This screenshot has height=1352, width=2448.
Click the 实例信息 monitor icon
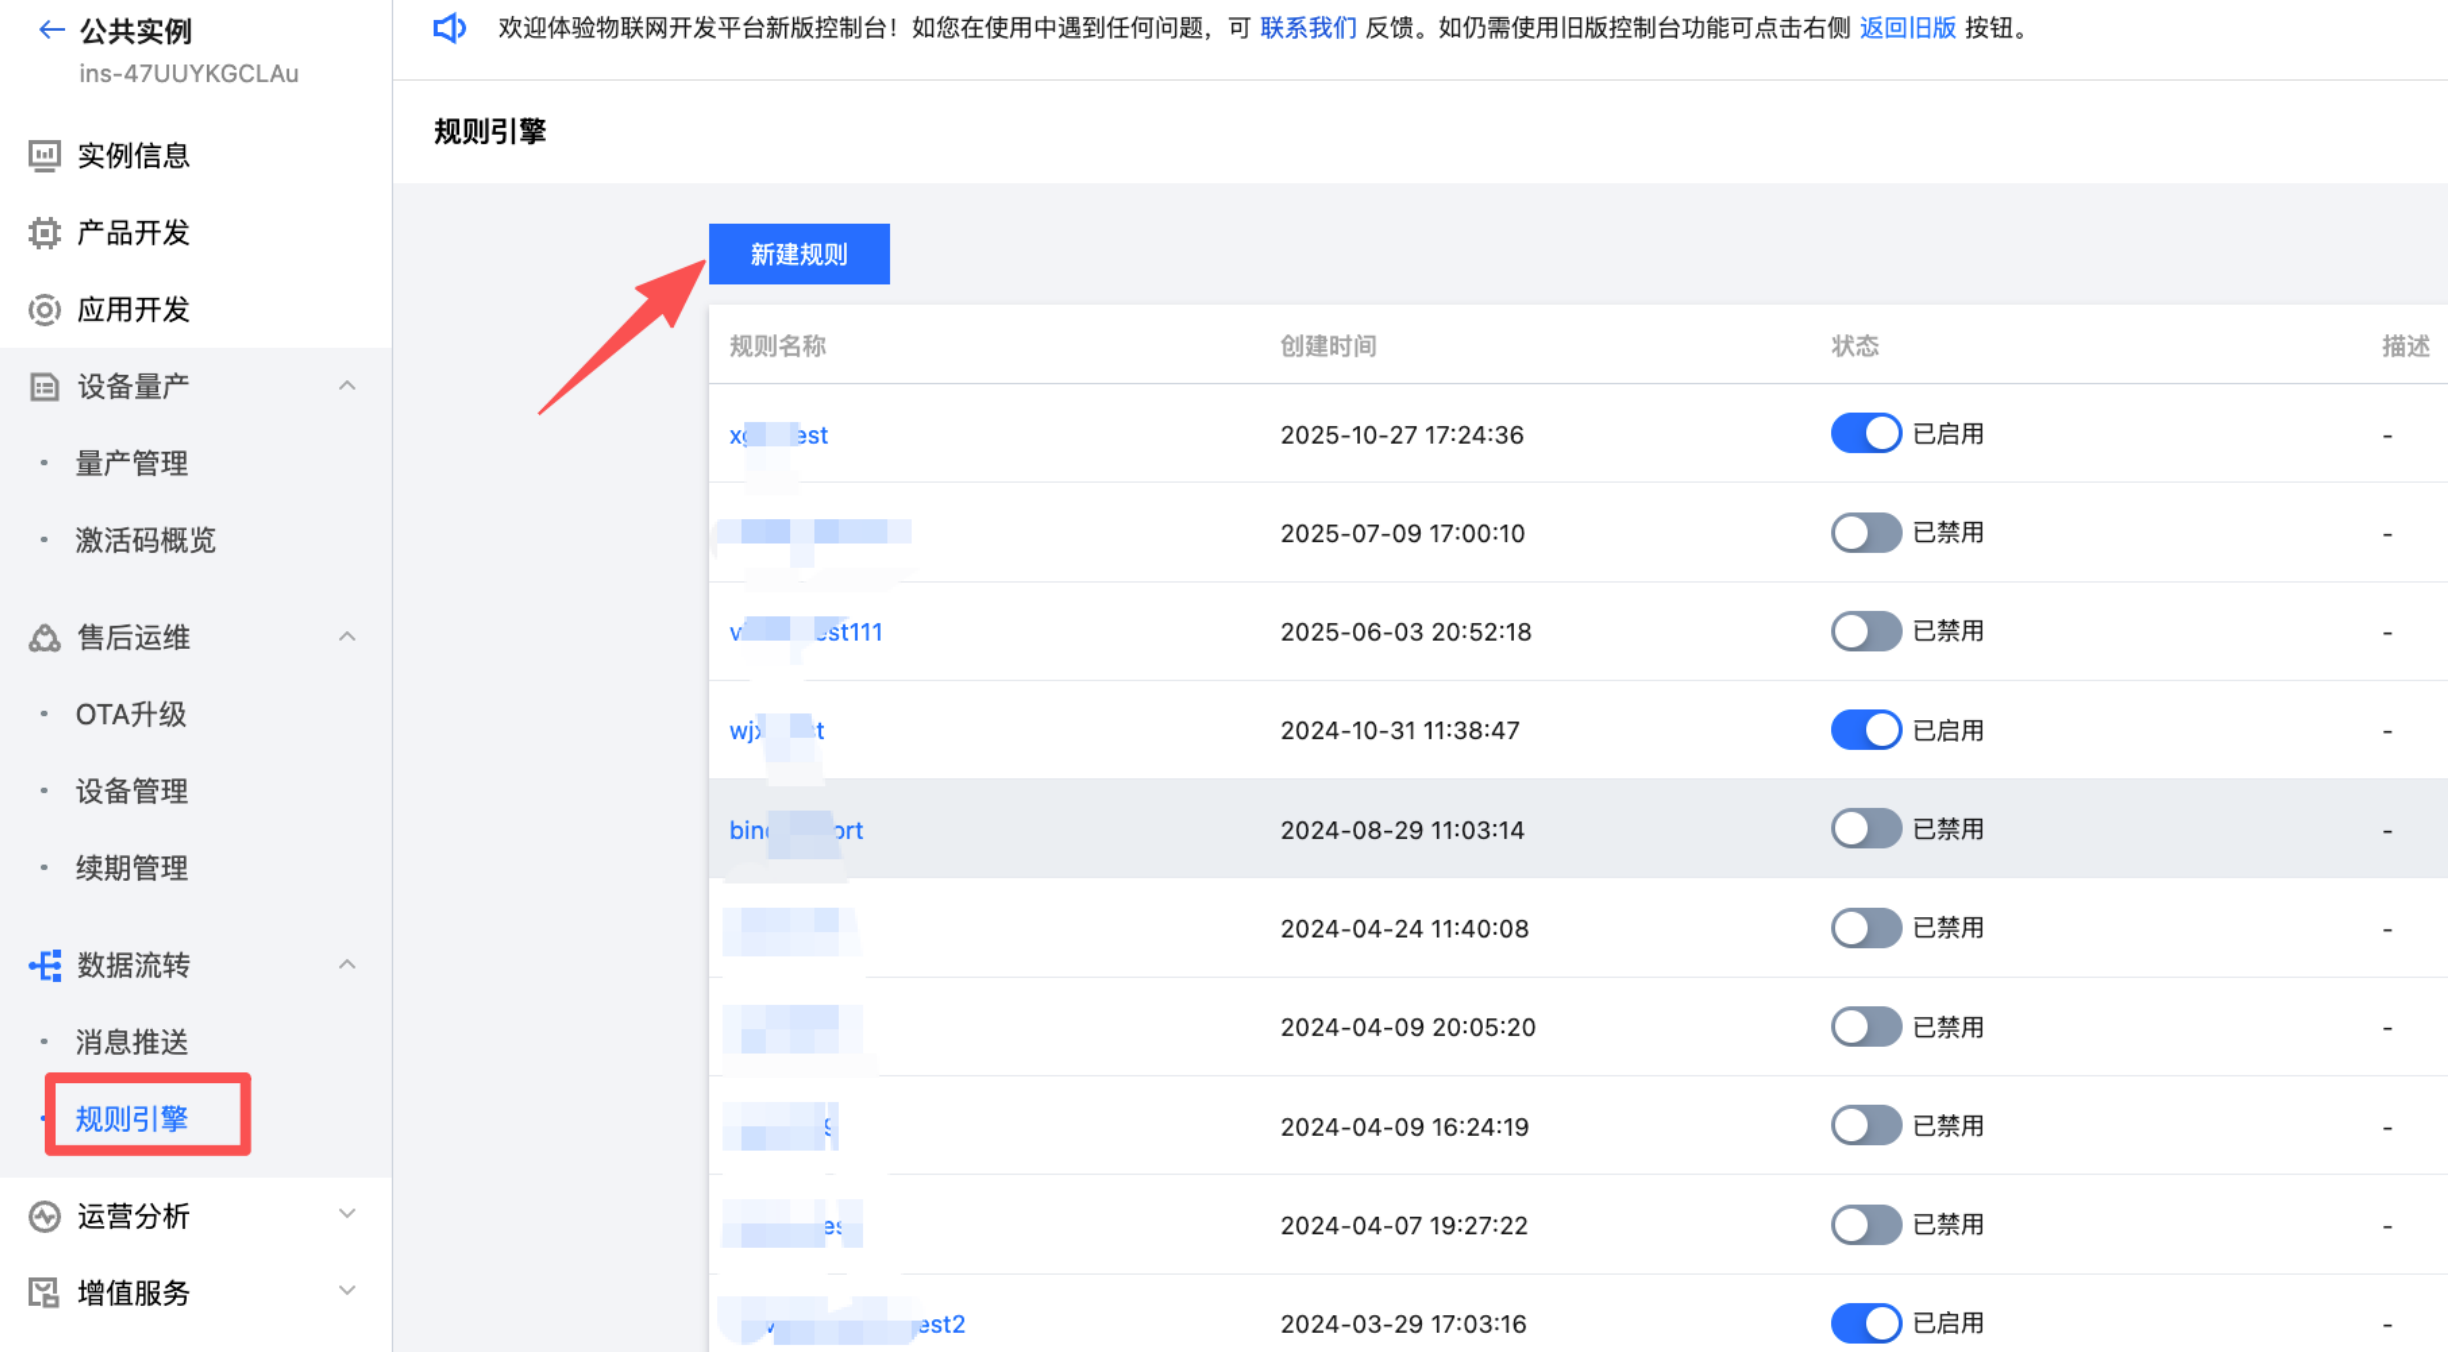click(44, 156)
